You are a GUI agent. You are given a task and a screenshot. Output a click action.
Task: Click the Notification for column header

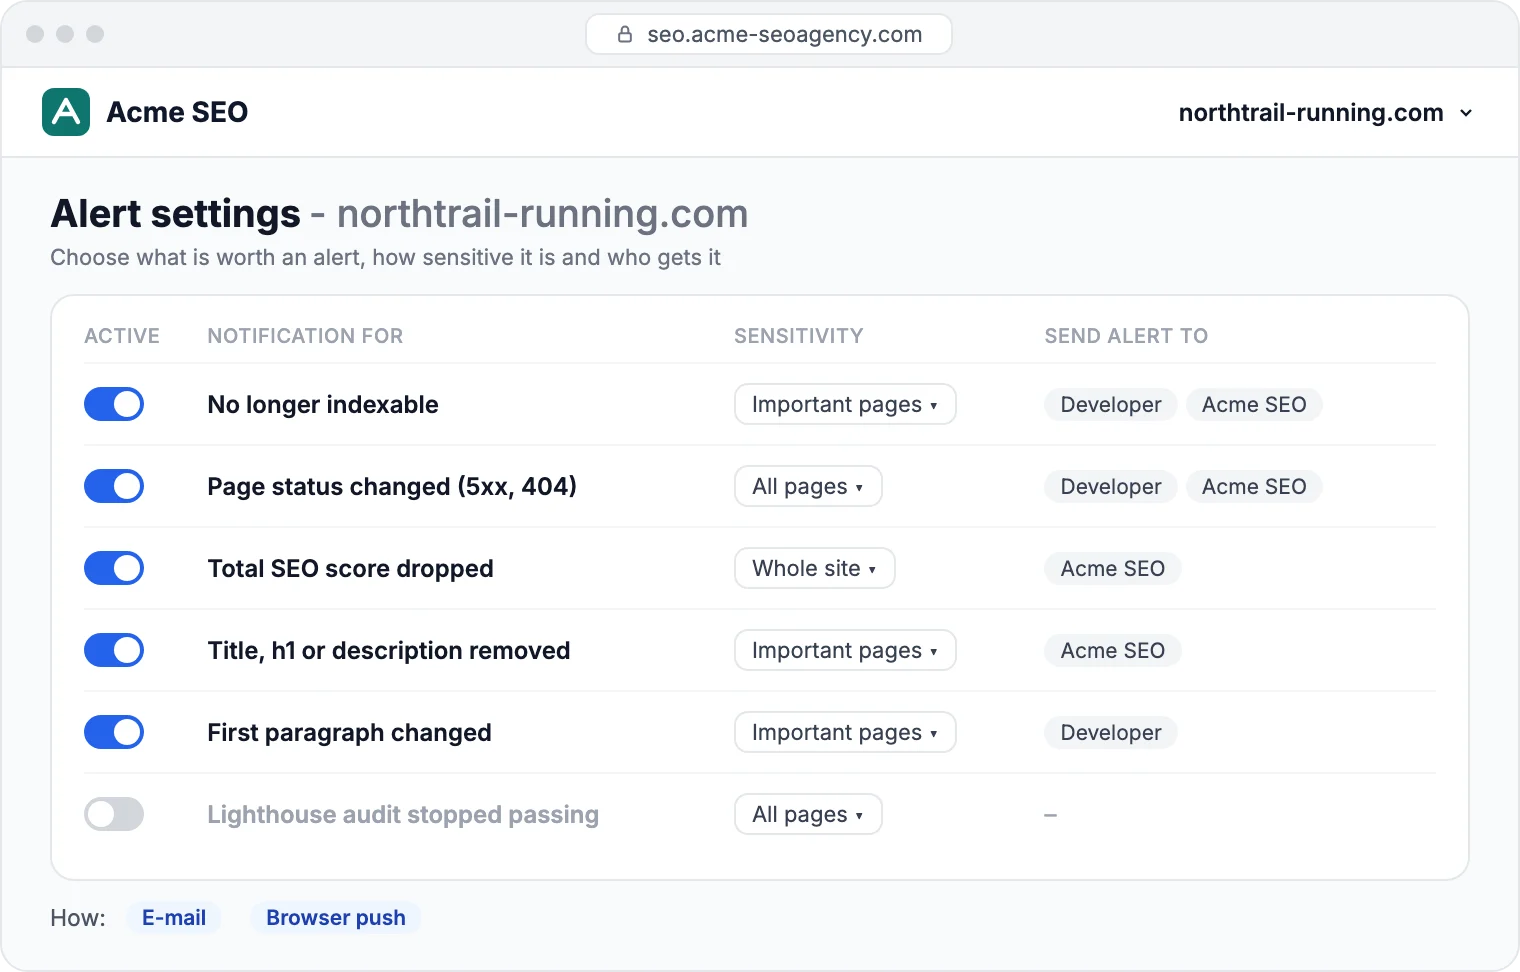(305, 336)
